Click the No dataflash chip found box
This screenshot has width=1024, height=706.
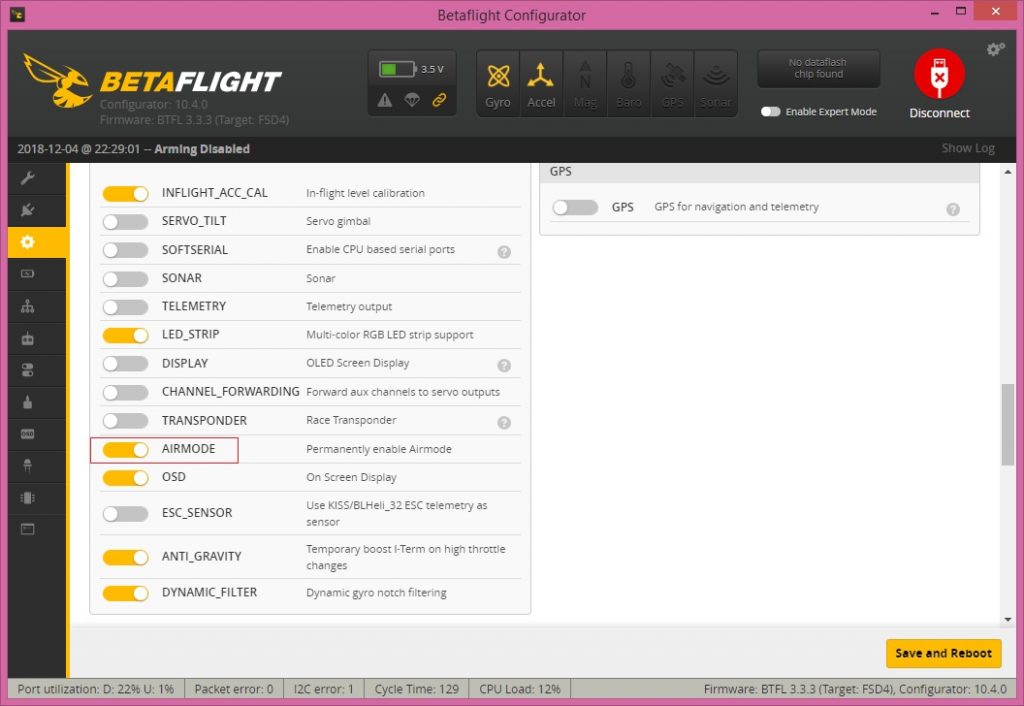point(818,69)
